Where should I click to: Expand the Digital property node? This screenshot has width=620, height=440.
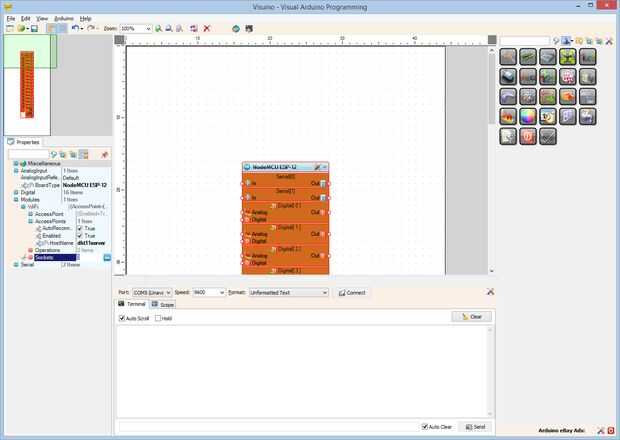pos(16,193)
